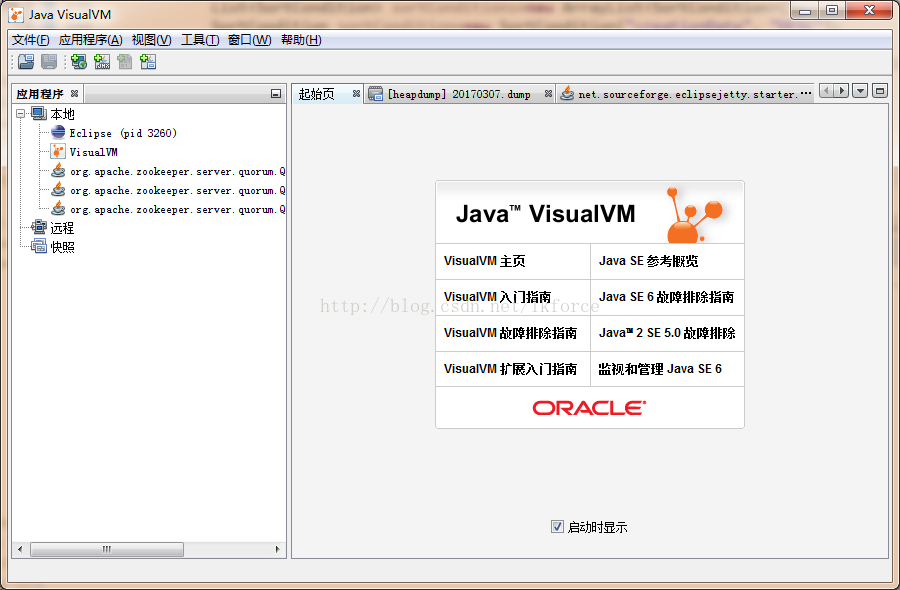This screenshot has height=590, width=900.
Task: Click the horizontal scrollbar left arrow
Action: point(20,549)
